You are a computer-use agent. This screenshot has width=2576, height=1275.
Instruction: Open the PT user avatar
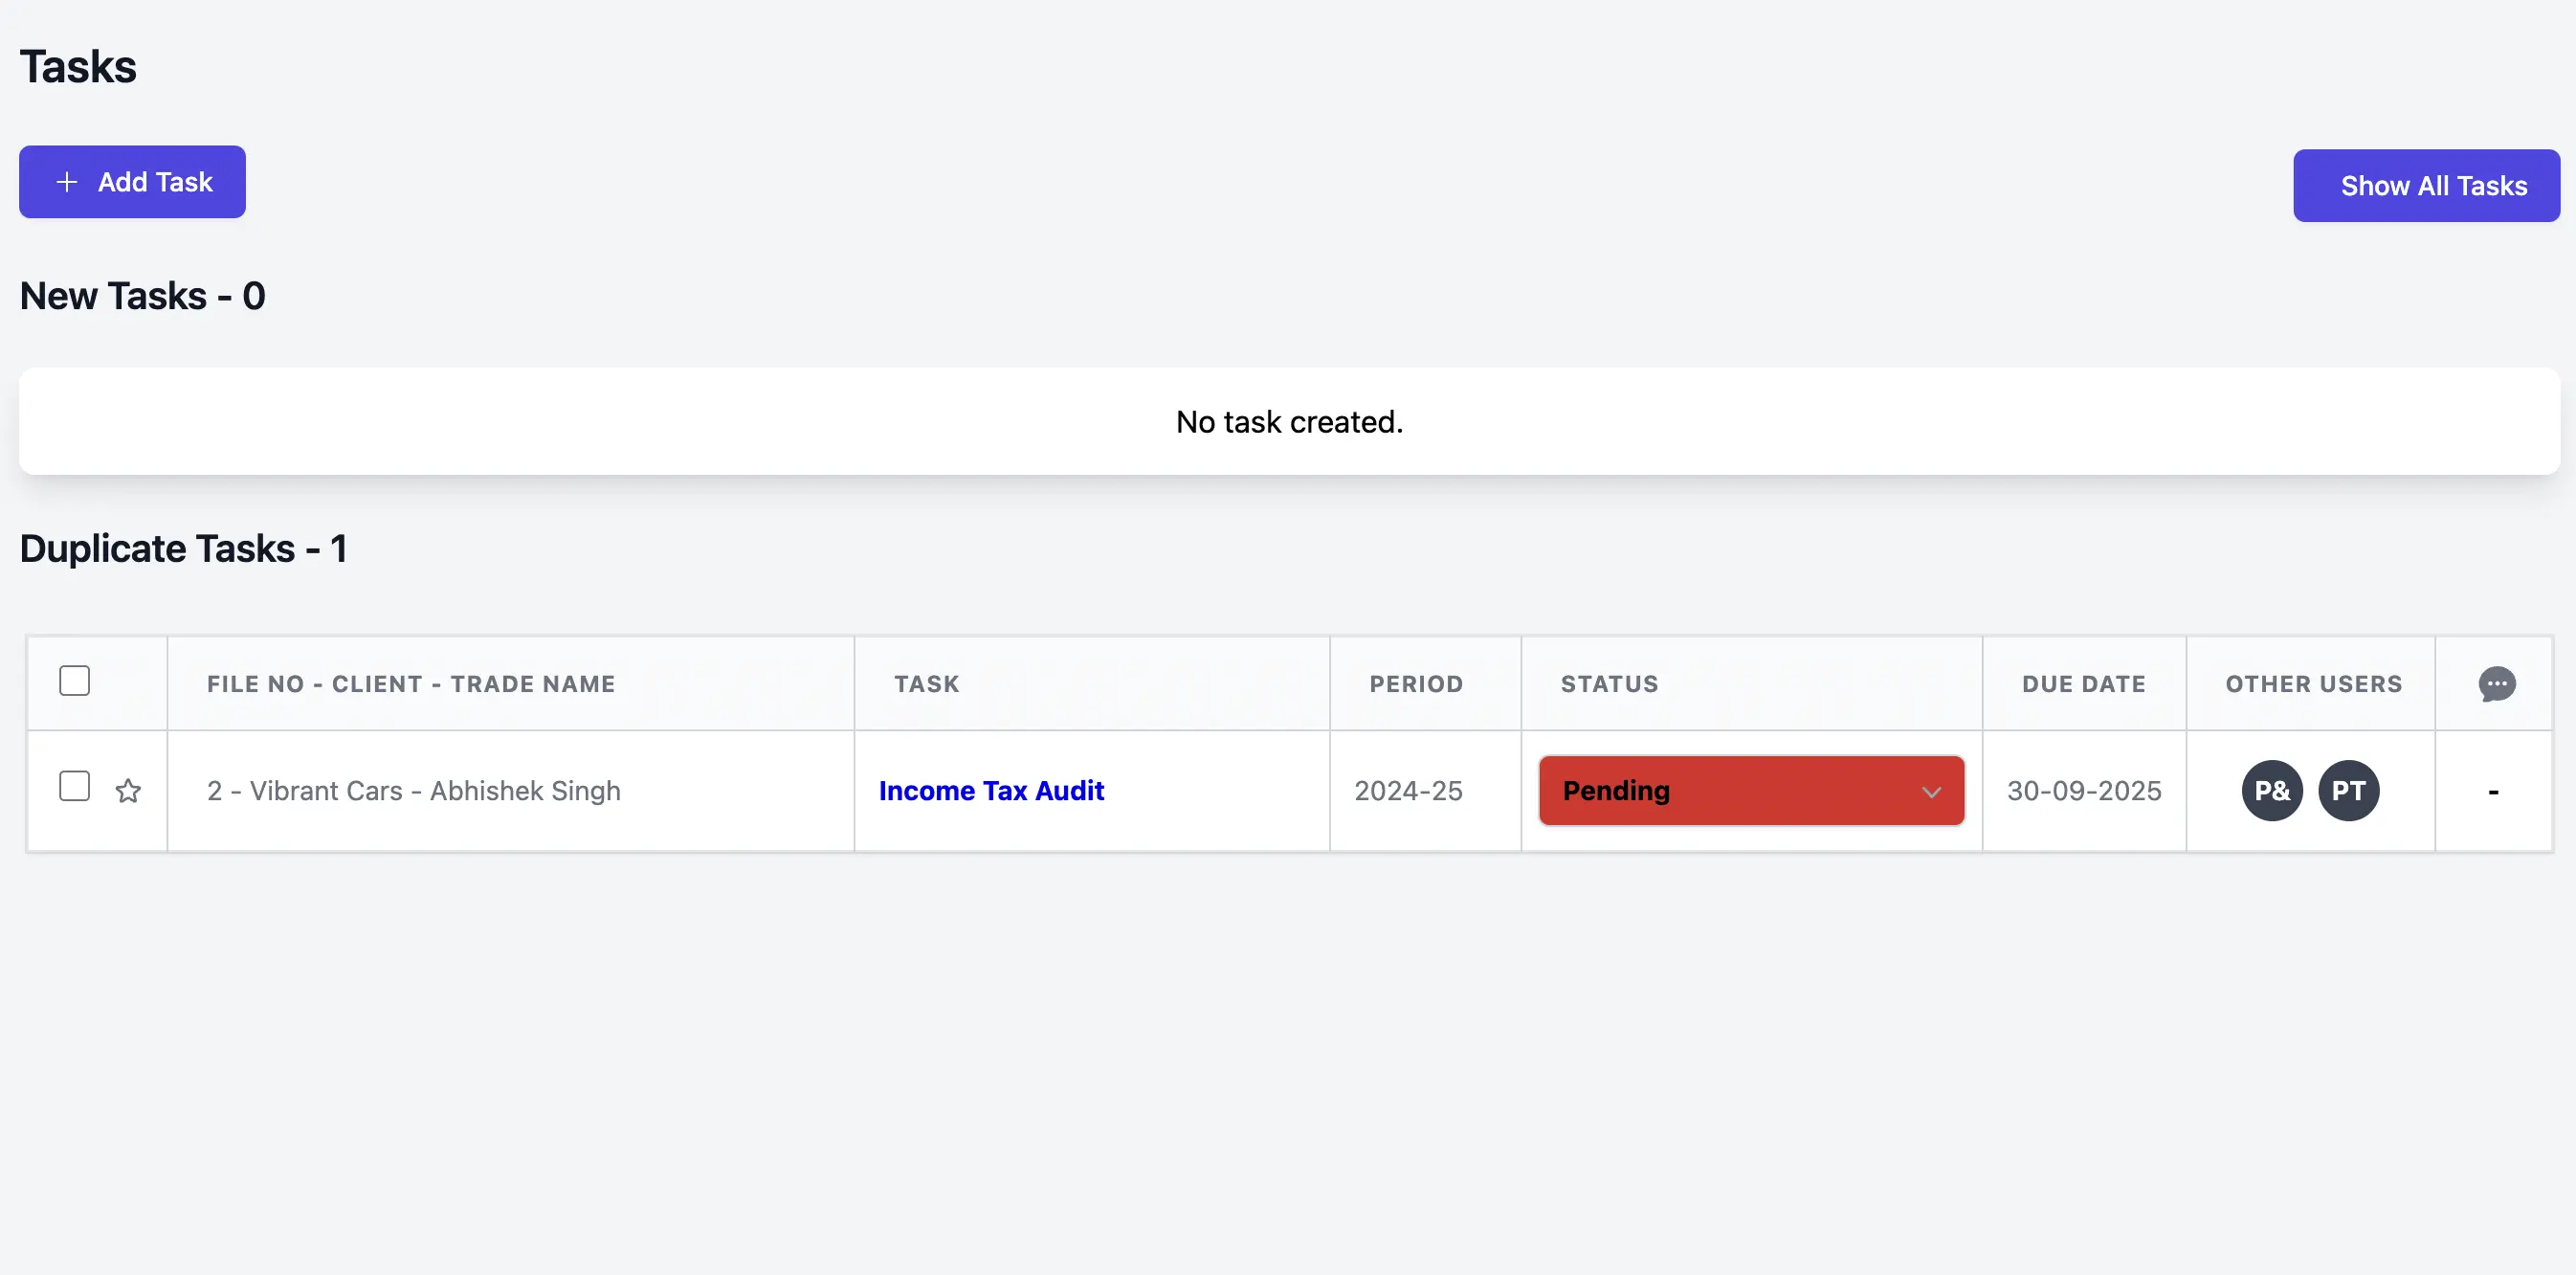tap(2348, 791)
